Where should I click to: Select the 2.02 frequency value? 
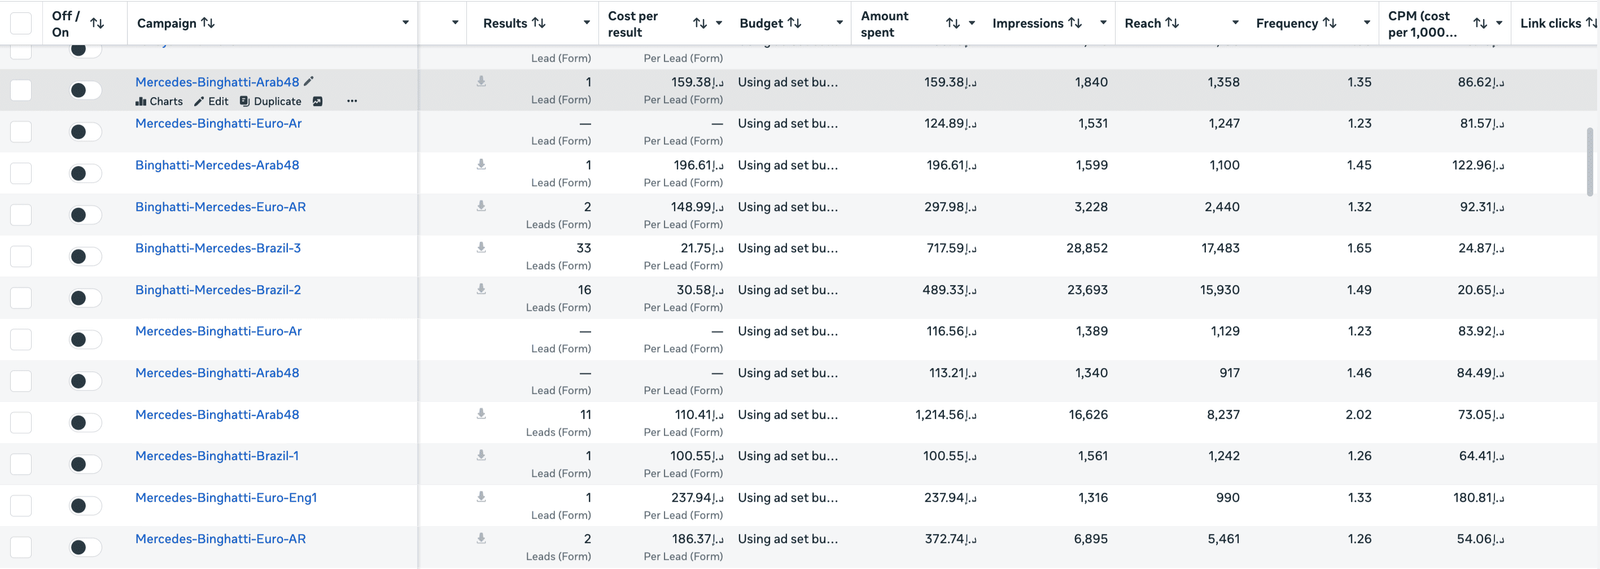pos(1358,414)
